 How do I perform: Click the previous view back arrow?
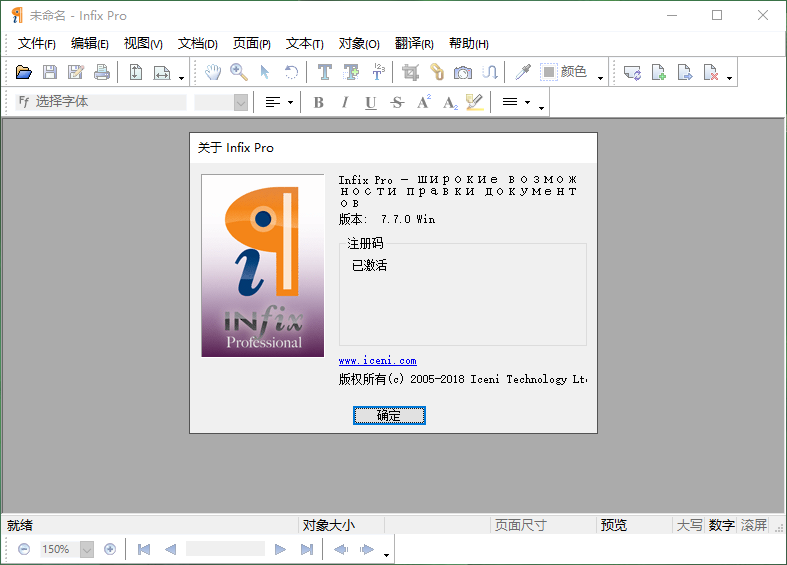pyautogui.click(x=341, y=549)
